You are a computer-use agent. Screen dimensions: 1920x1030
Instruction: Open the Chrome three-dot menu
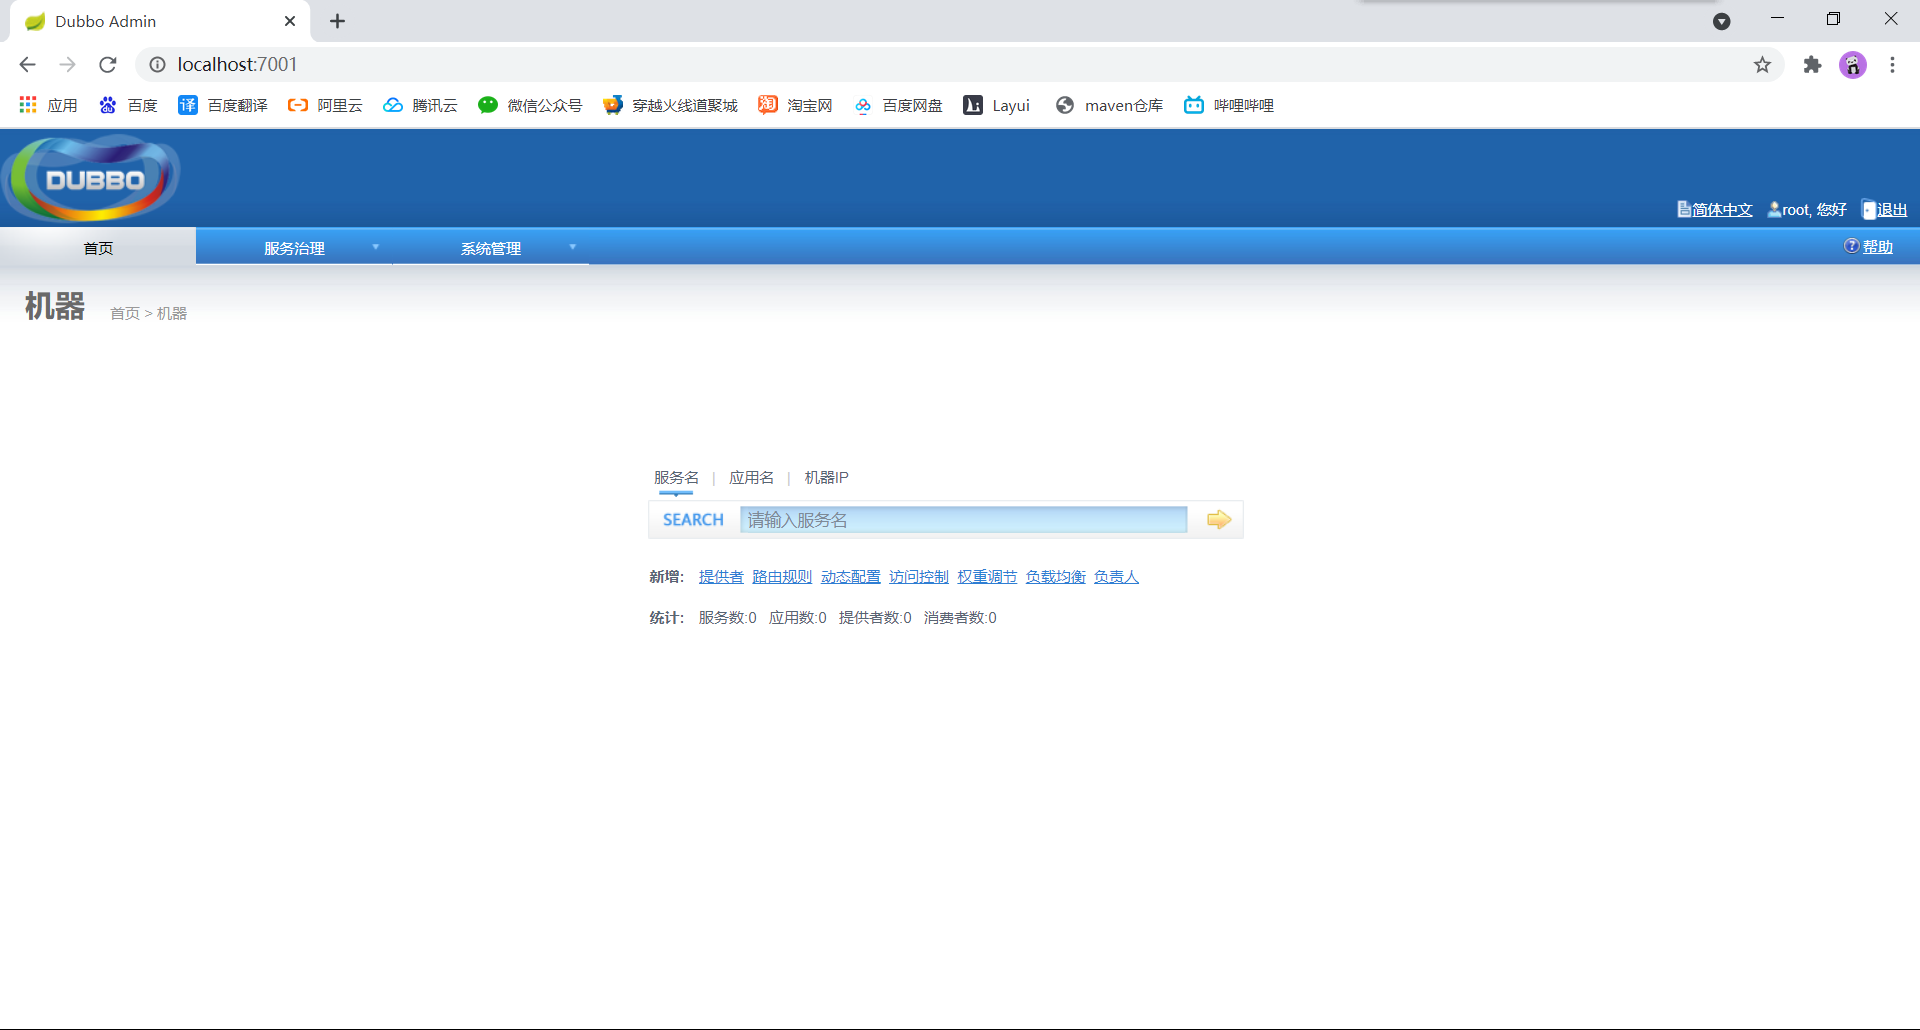(x=1892, y=65)
